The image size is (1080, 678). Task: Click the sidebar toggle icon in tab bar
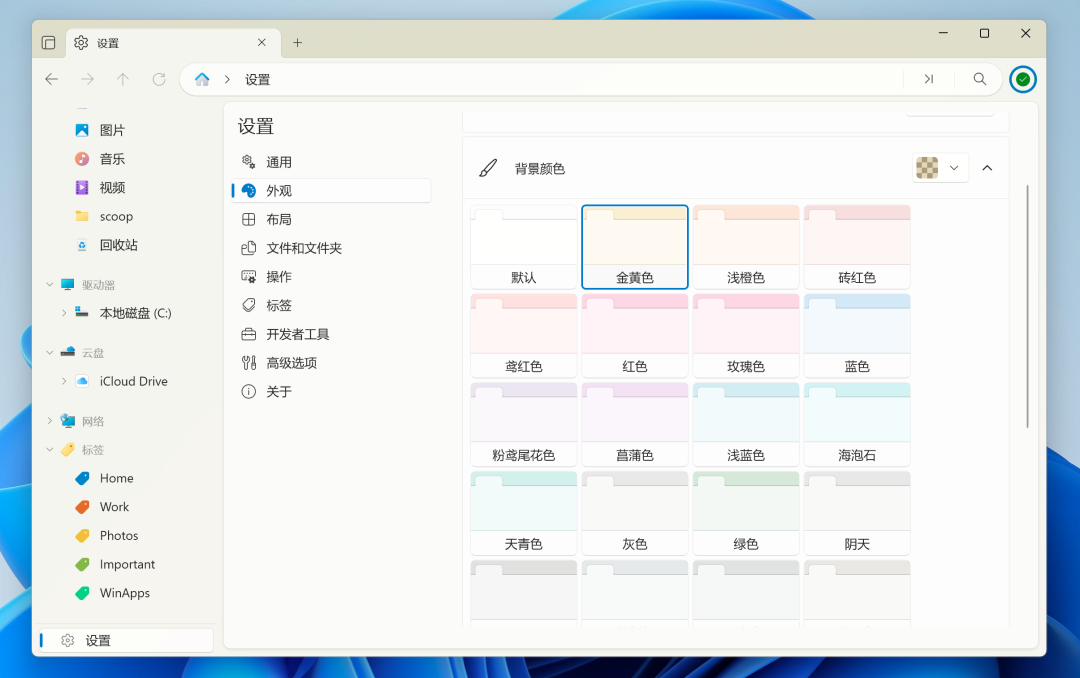point(48,43)
